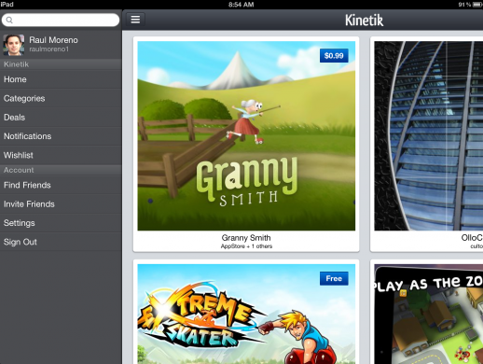483x364 pixels.
Task: Tap the hamburger menu icon
Action: coord(135,20)
